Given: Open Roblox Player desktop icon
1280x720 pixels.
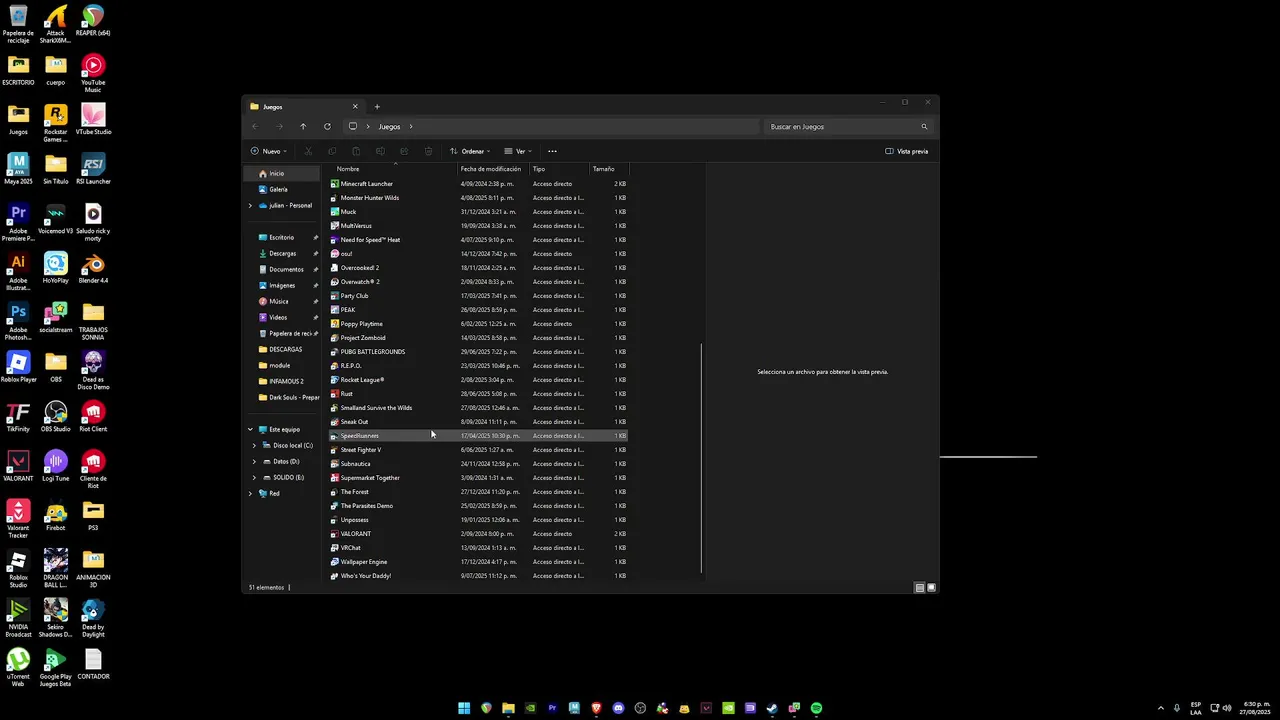Looking at the screenshot, I should (x=18, y=367).
